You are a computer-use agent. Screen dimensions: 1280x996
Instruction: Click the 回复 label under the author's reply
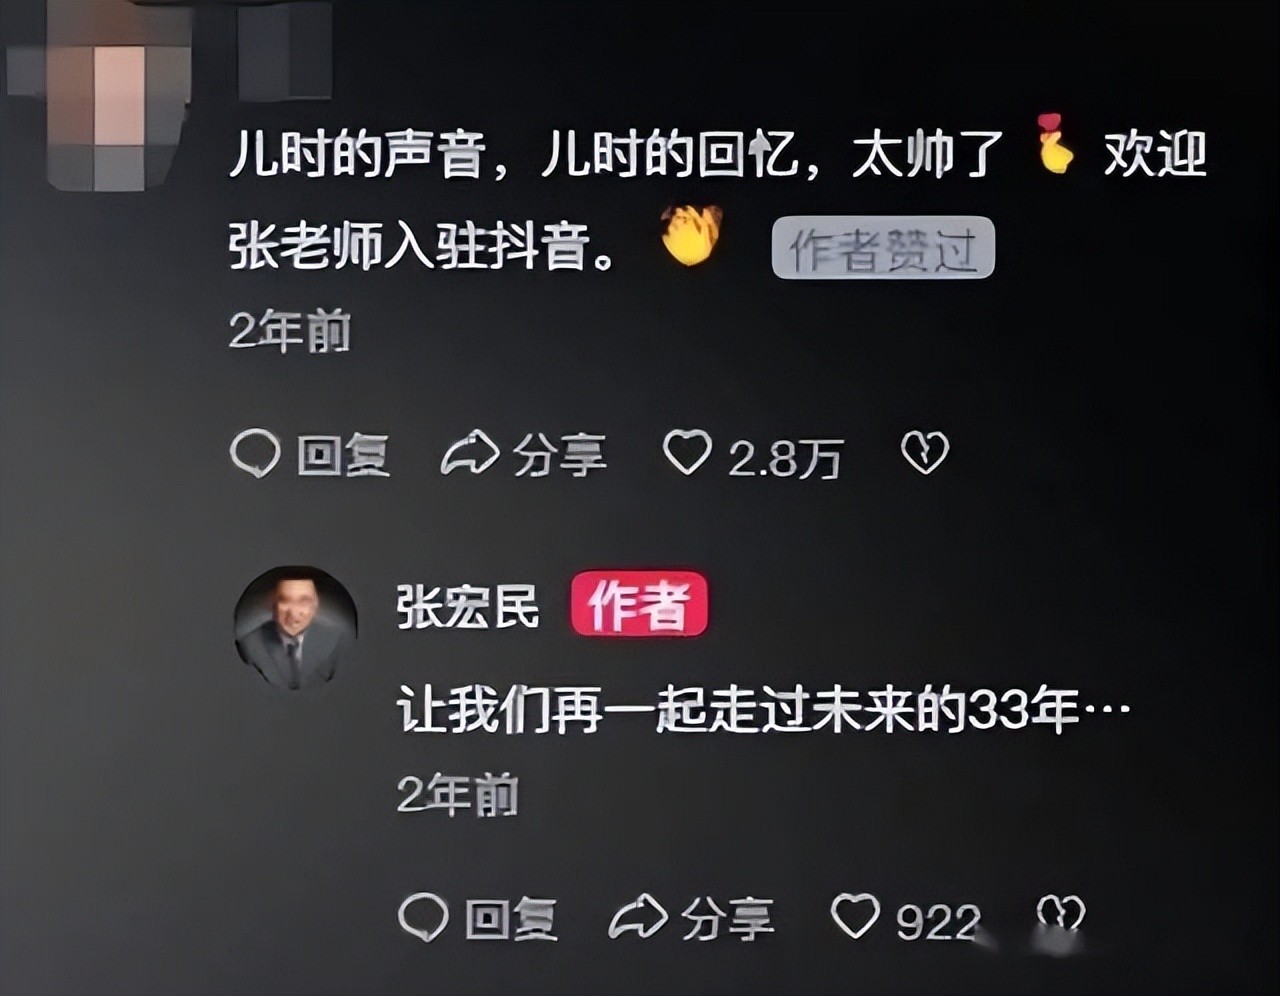(x=511, y=919)
